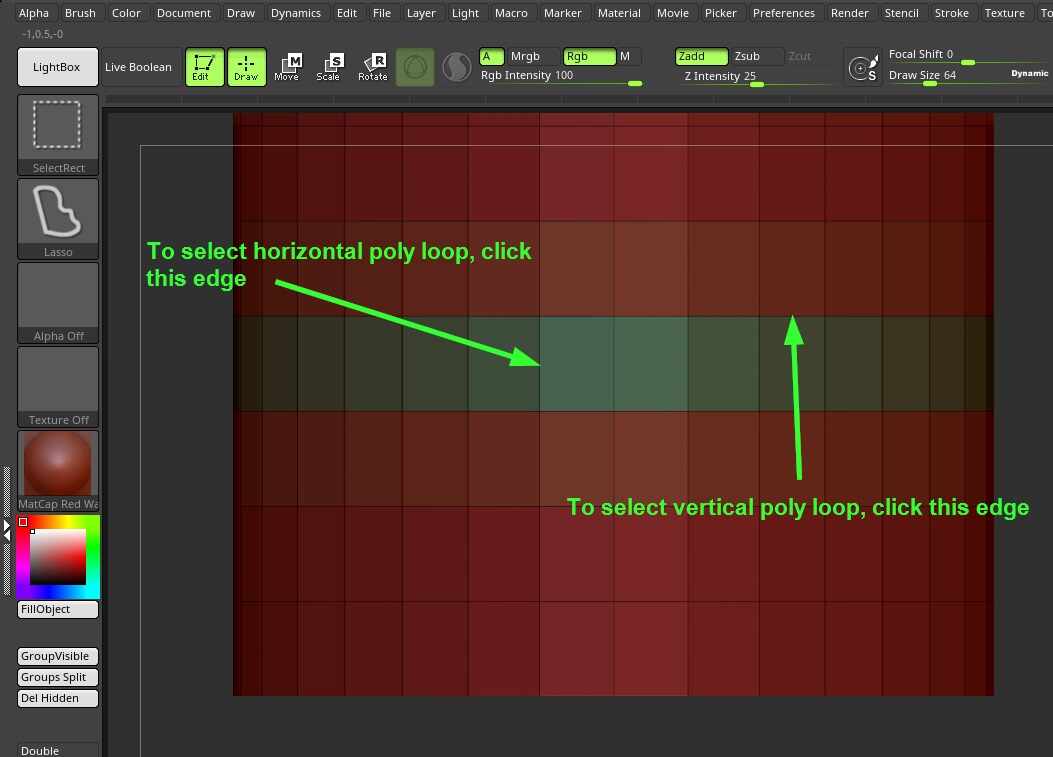Toggle the Draw mode icon
Screen dimensions: 1053x757
click(x=246, y=67)
